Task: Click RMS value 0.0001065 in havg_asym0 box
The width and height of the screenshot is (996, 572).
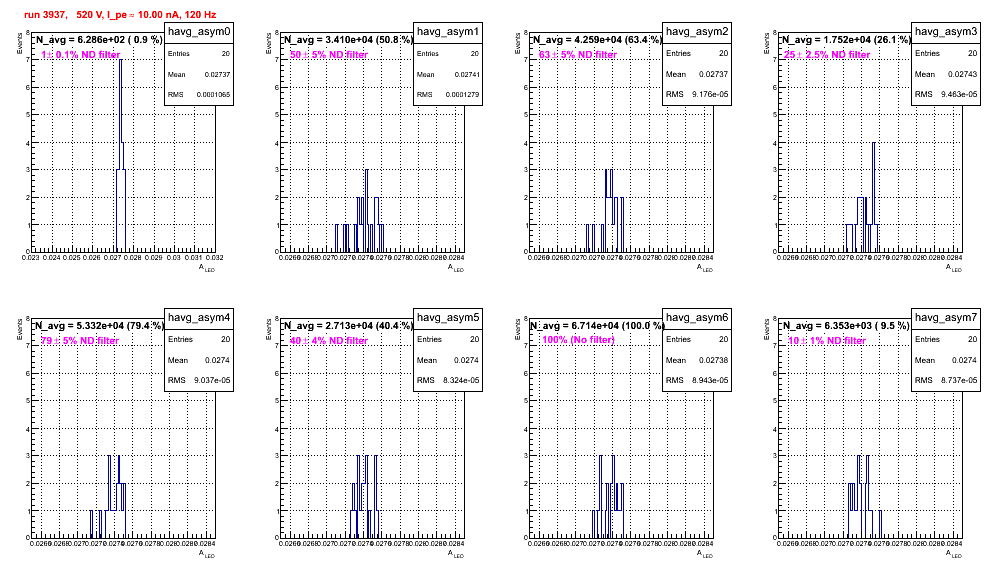Action: click(x=213, y=95)
